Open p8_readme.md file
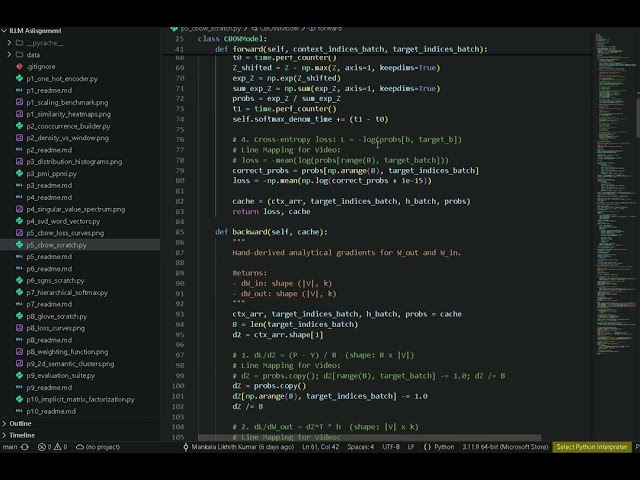 tap(49, 340)
